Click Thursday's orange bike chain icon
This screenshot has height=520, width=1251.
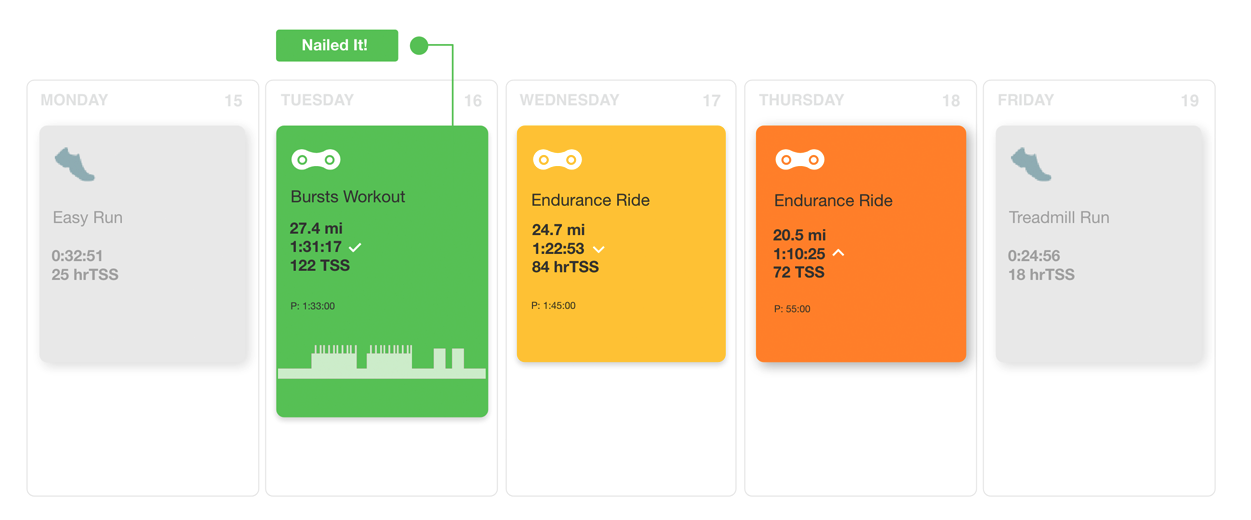800,159
